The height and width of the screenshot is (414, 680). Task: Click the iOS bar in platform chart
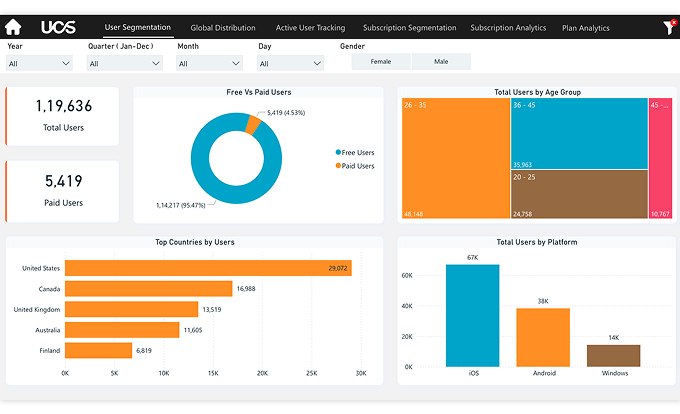tap(472, 318)
